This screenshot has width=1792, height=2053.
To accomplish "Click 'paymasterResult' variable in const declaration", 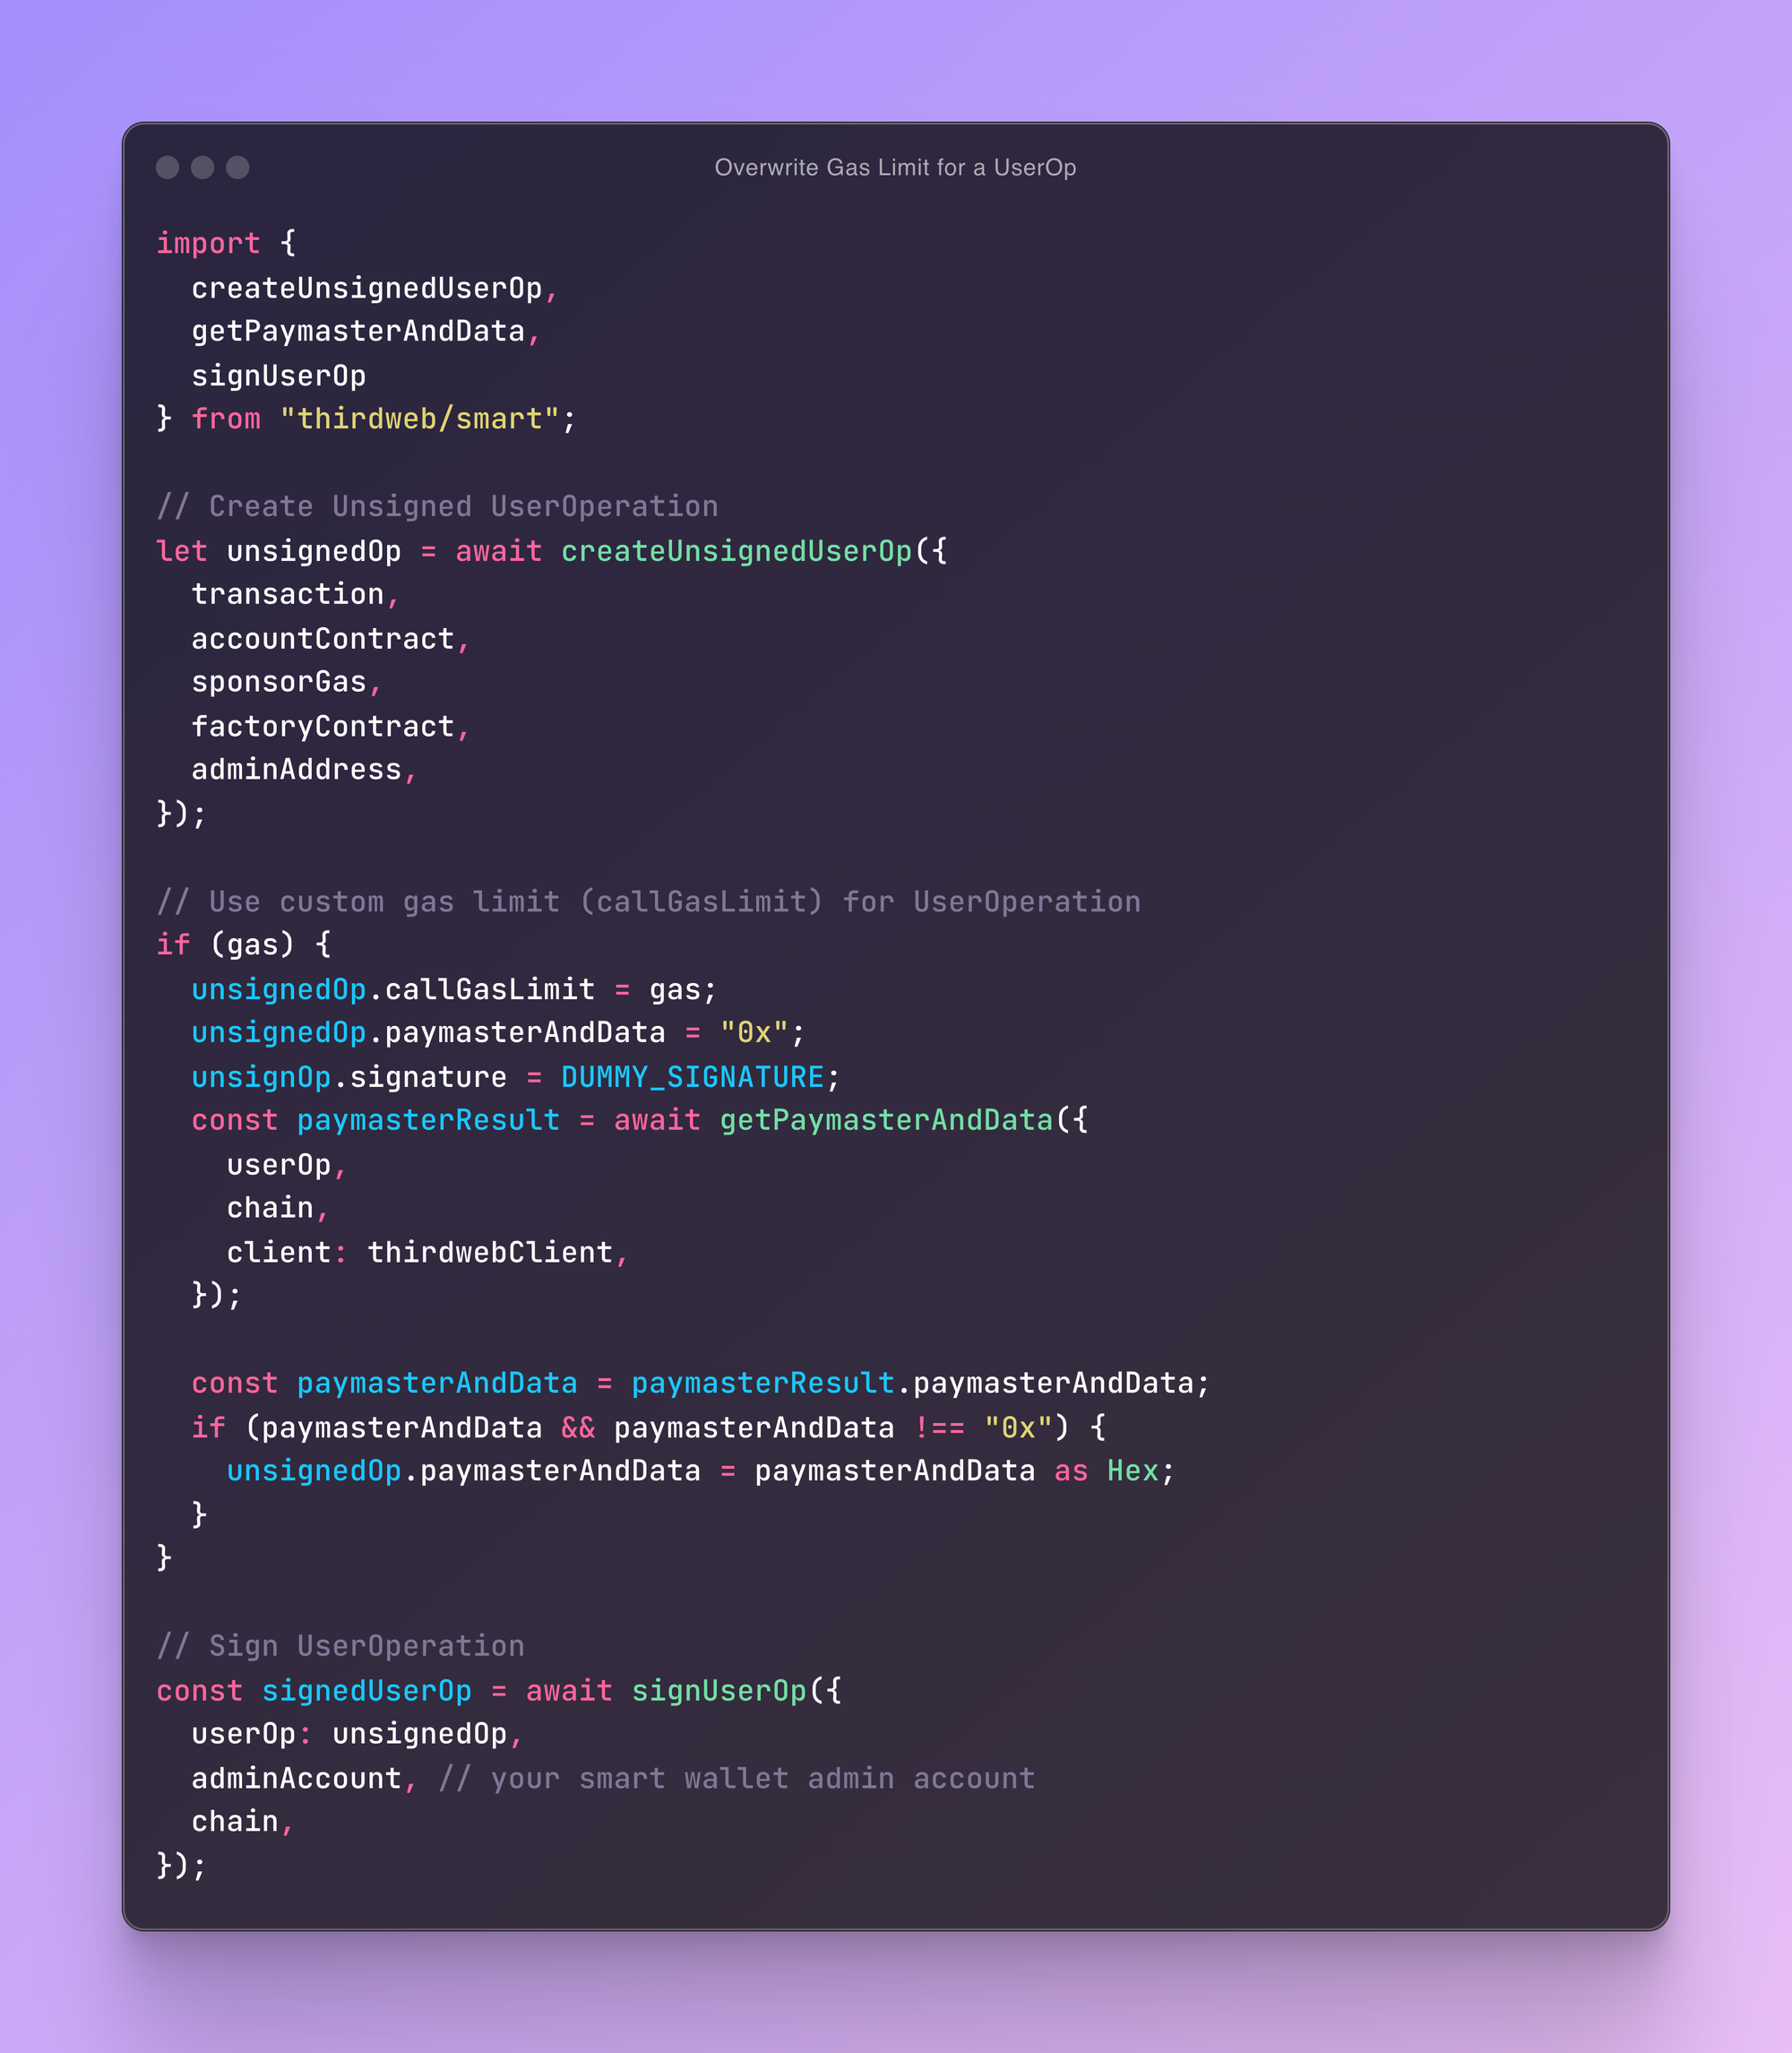I will click(428, 1120).
